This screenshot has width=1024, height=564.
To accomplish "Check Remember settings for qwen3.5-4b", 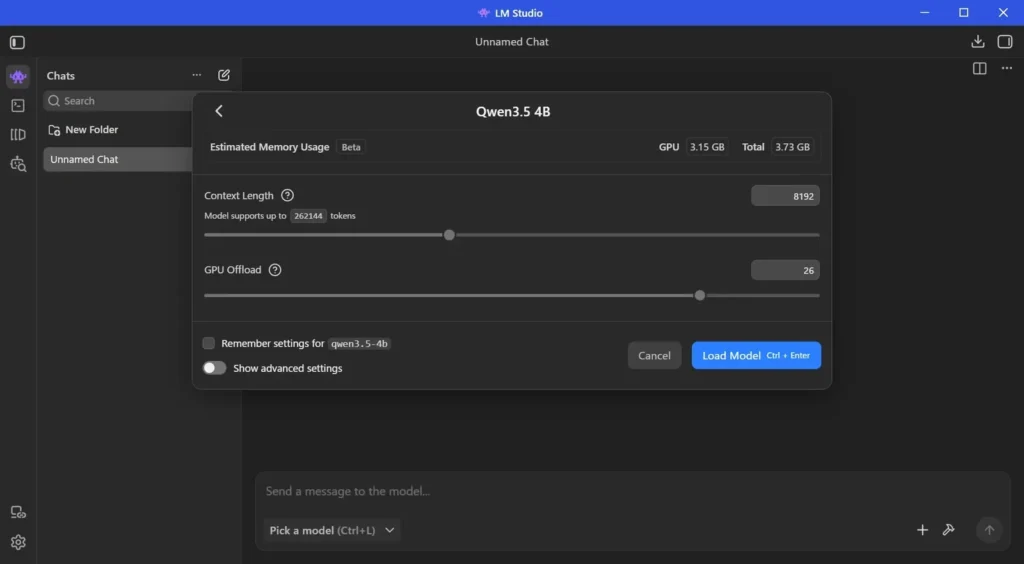I will point(208,343).
